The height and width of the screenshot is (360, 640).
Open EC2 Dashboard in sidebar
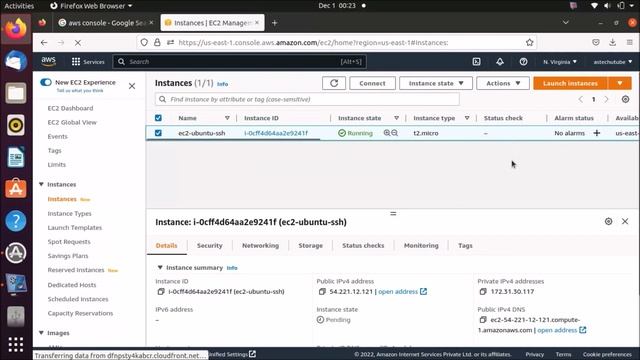70,108
